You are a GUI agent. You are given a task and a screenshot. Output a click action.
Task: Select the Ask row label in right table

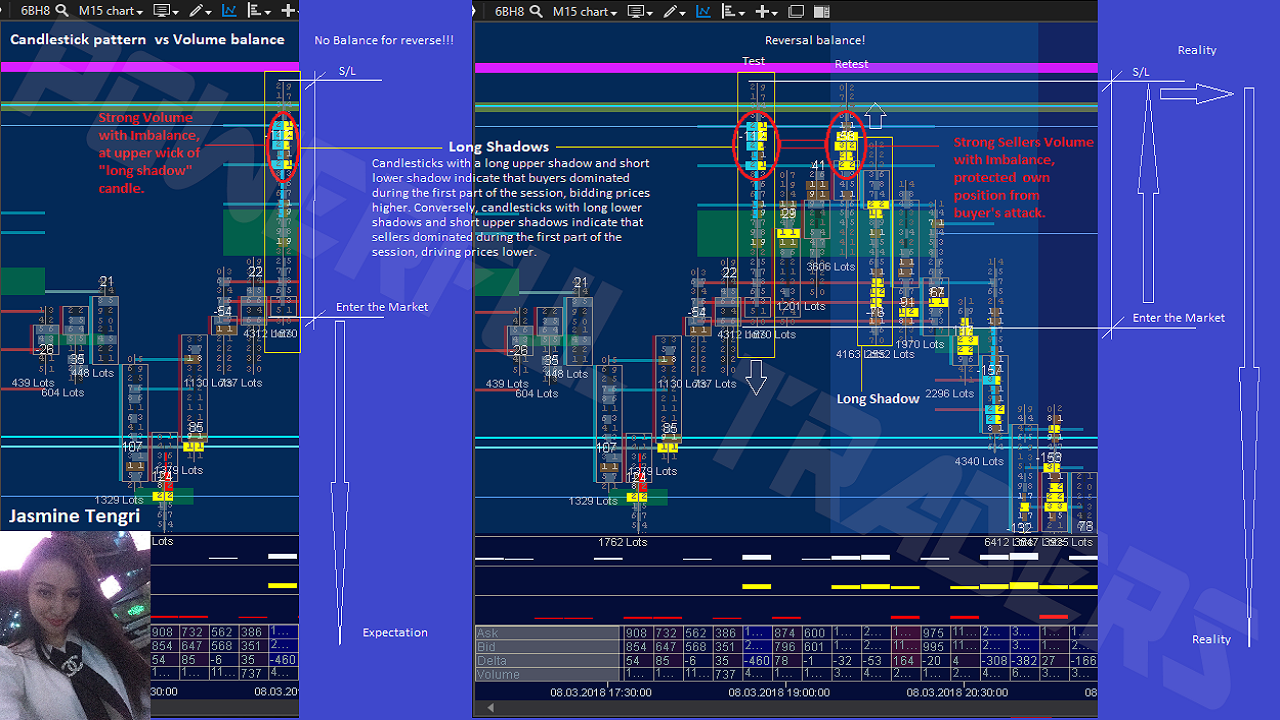click(x=488, y=633)
